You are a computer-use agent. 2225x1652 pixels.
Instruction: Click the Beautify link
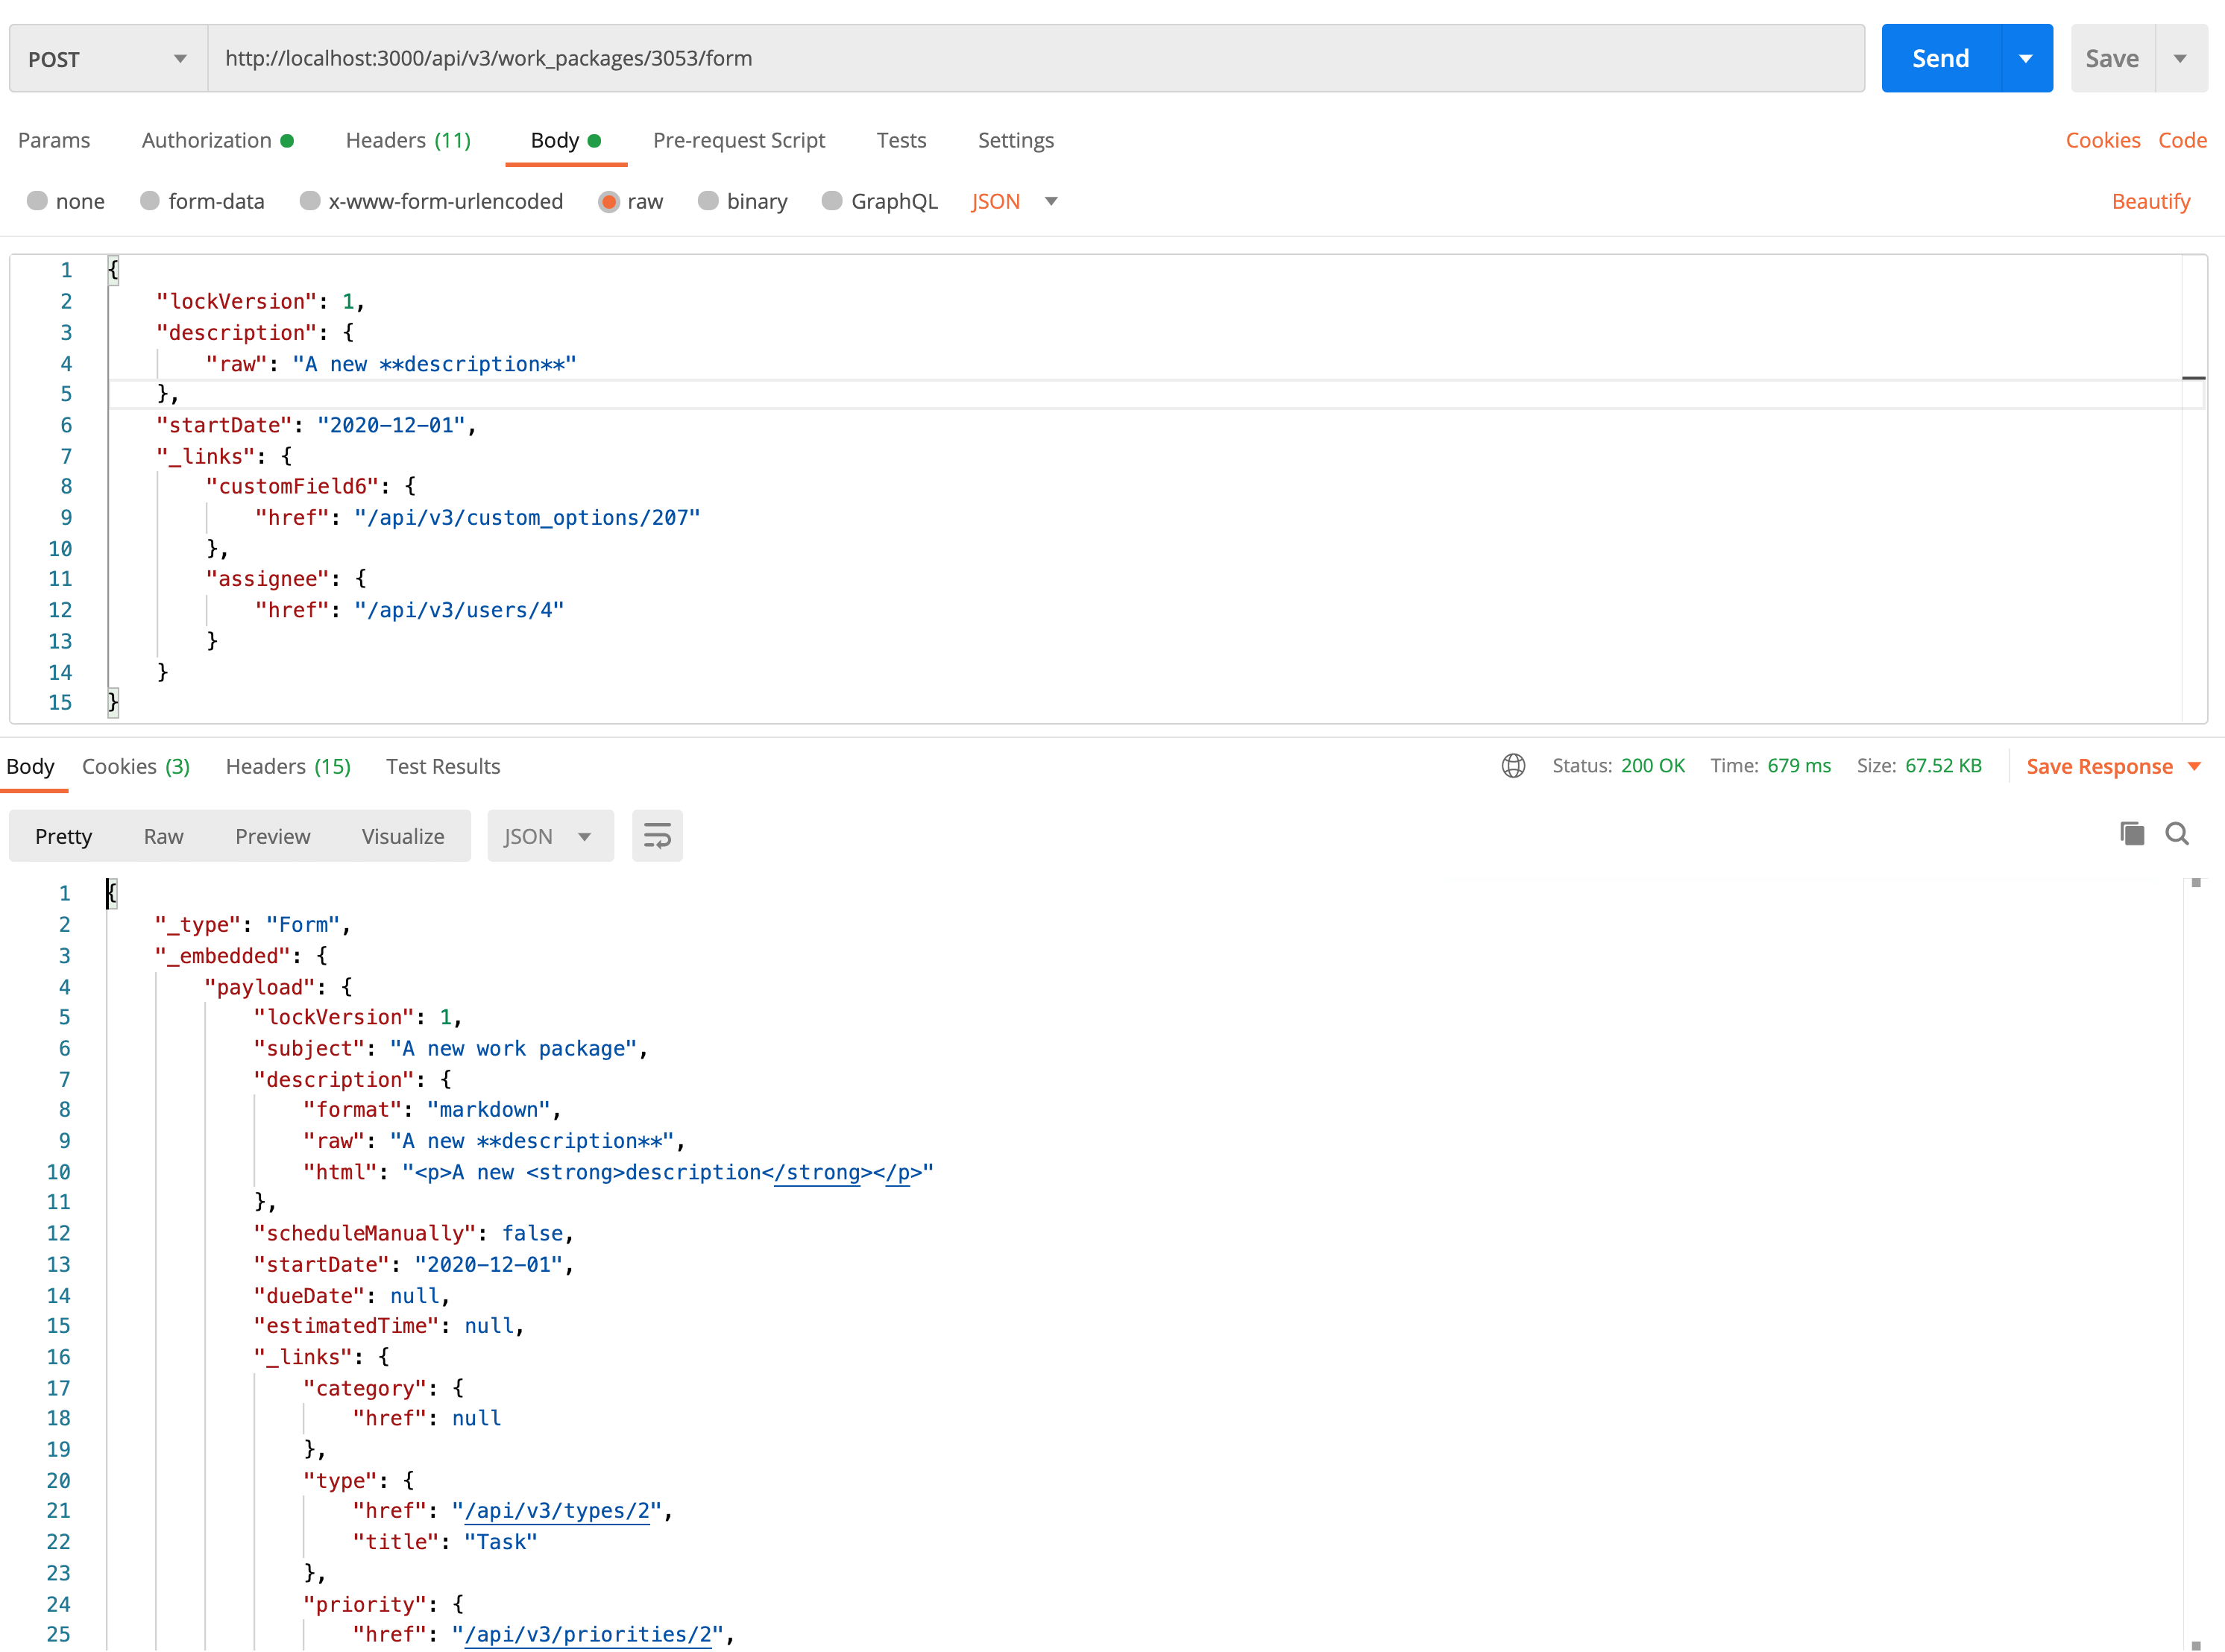2150,201
